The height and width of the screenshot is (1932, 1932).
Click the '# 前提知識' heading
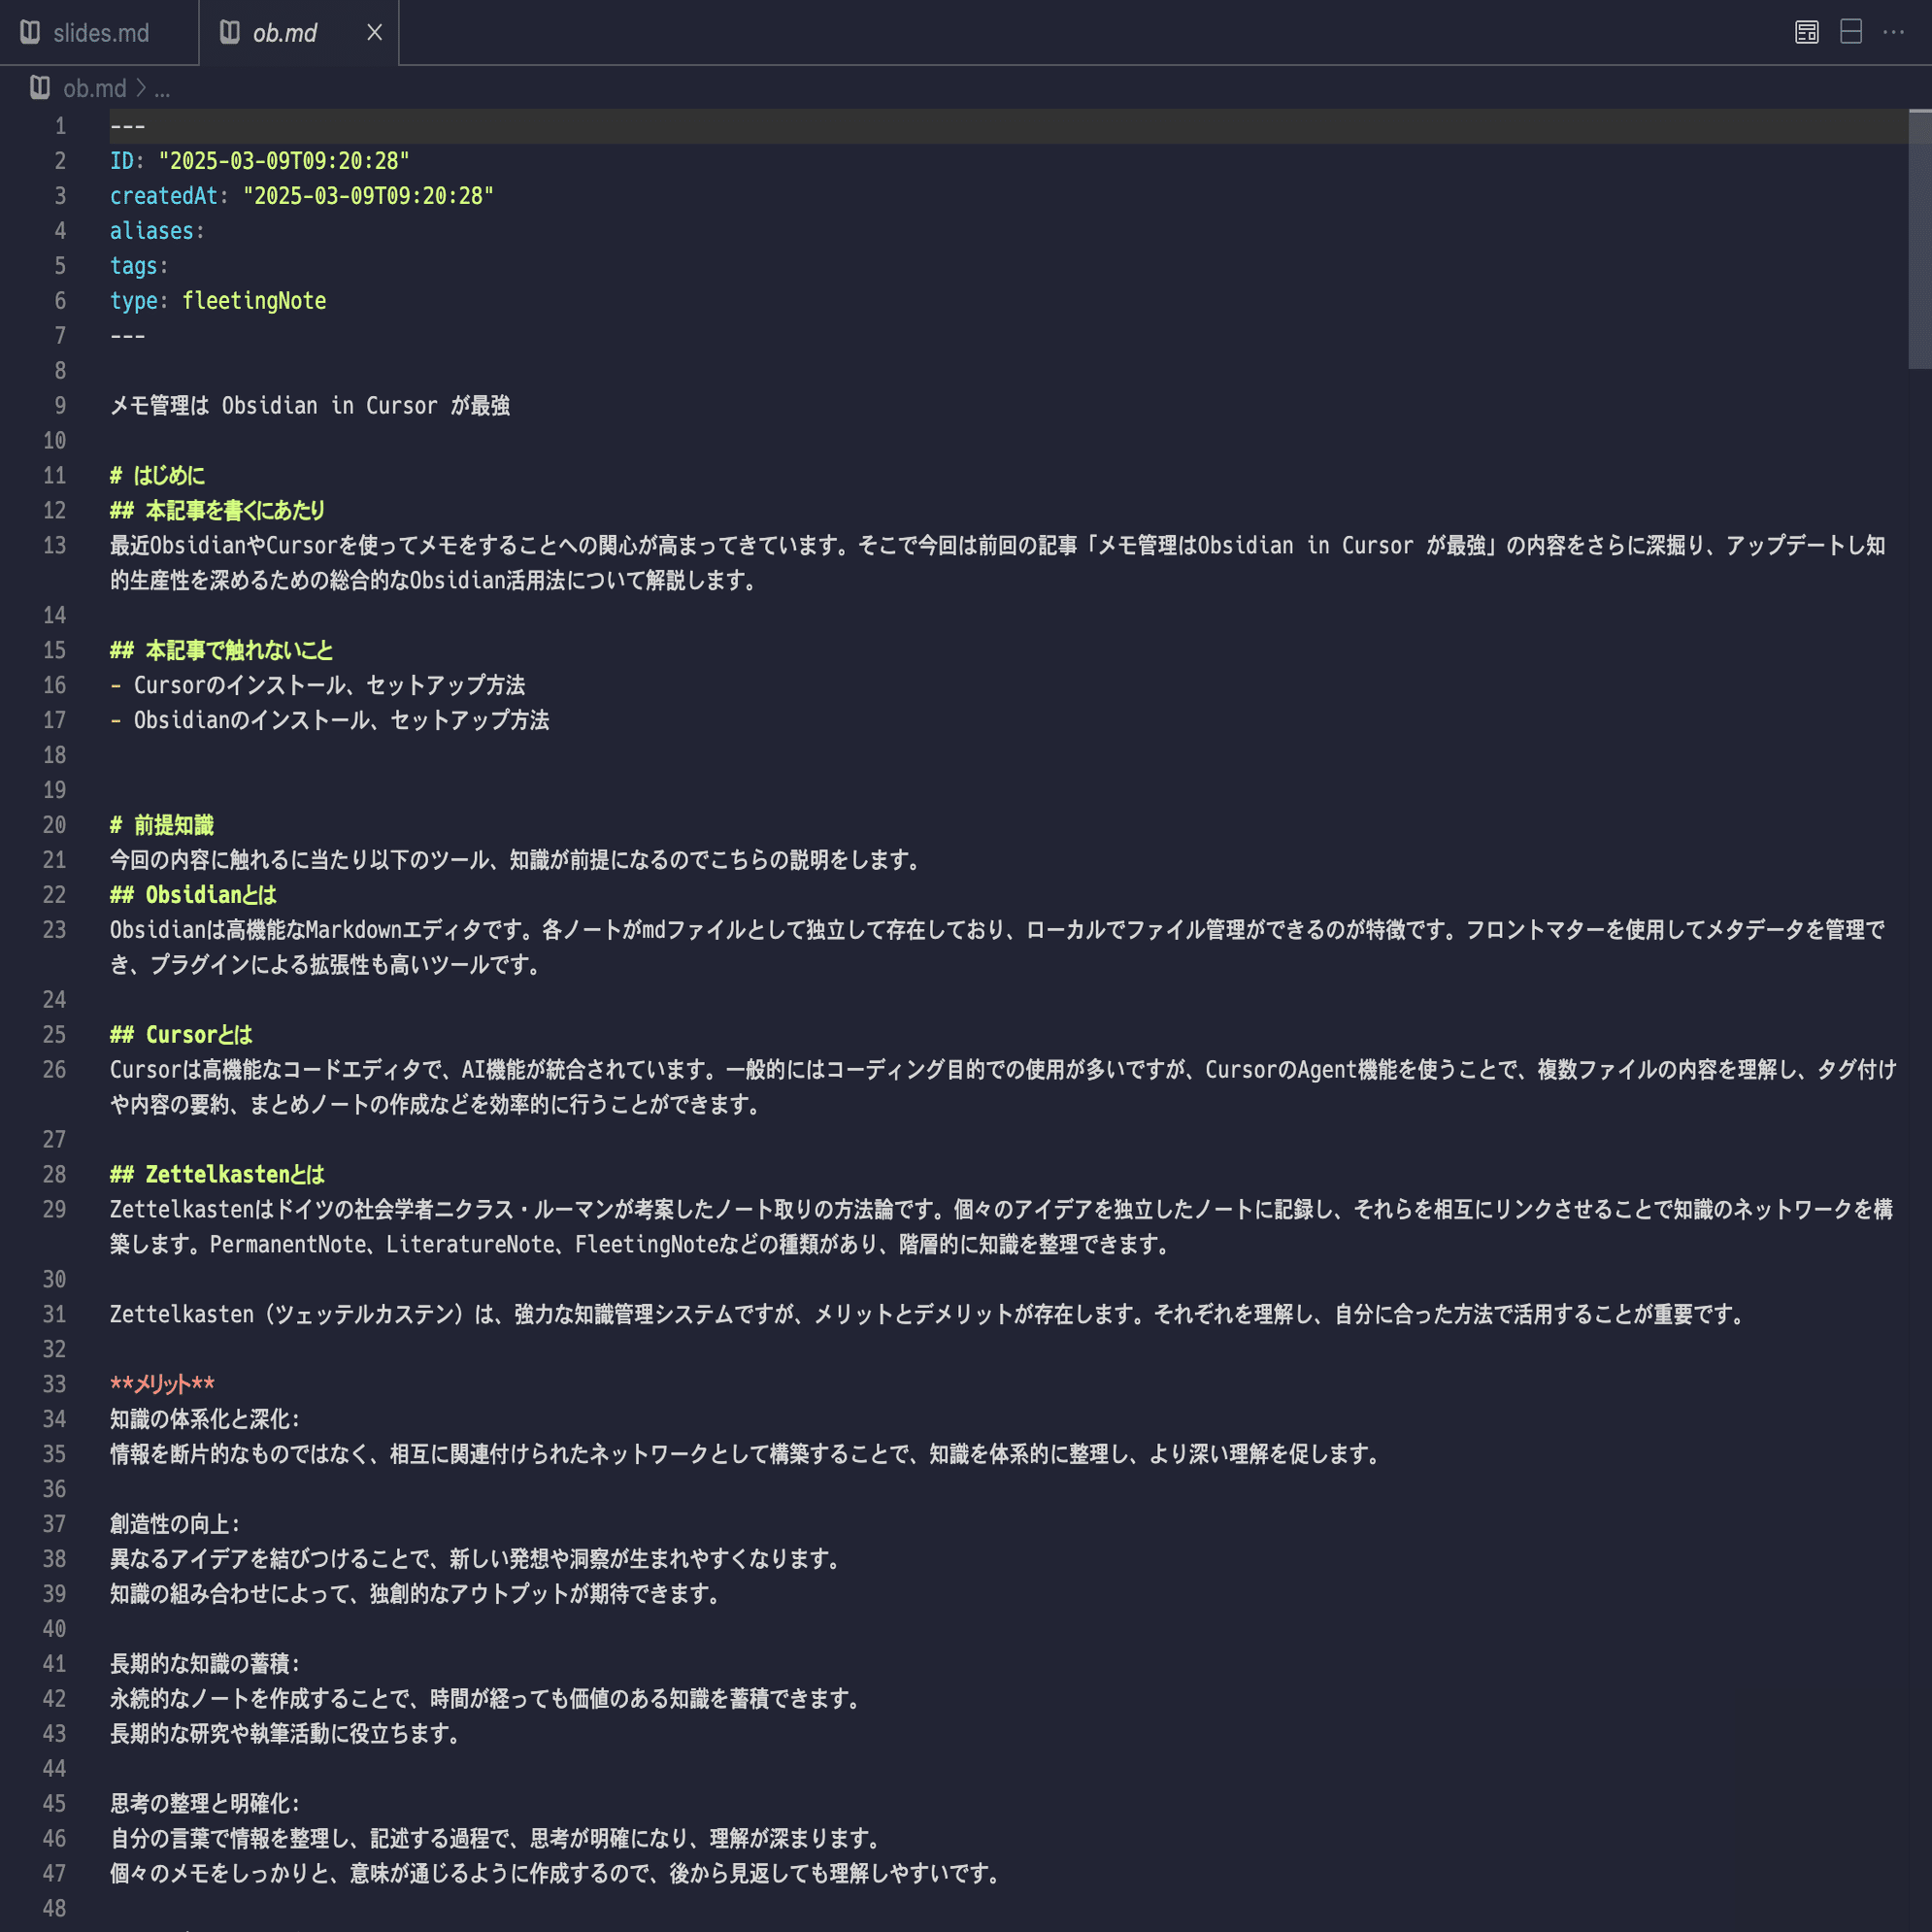point(162,826)
